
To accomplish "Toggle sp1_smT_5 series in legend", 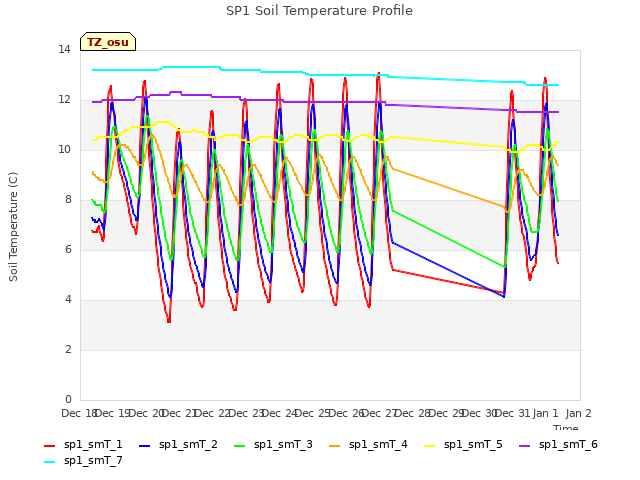I will (463, 444).
